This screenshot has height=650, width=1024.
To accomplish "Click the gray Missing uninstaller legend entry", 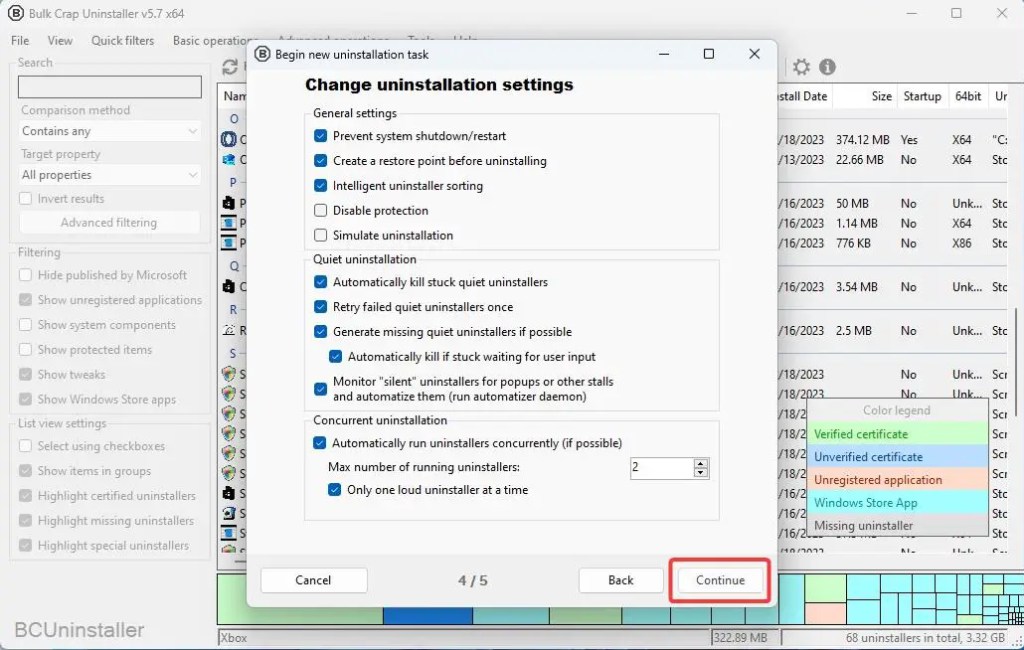I will [897, 525].
